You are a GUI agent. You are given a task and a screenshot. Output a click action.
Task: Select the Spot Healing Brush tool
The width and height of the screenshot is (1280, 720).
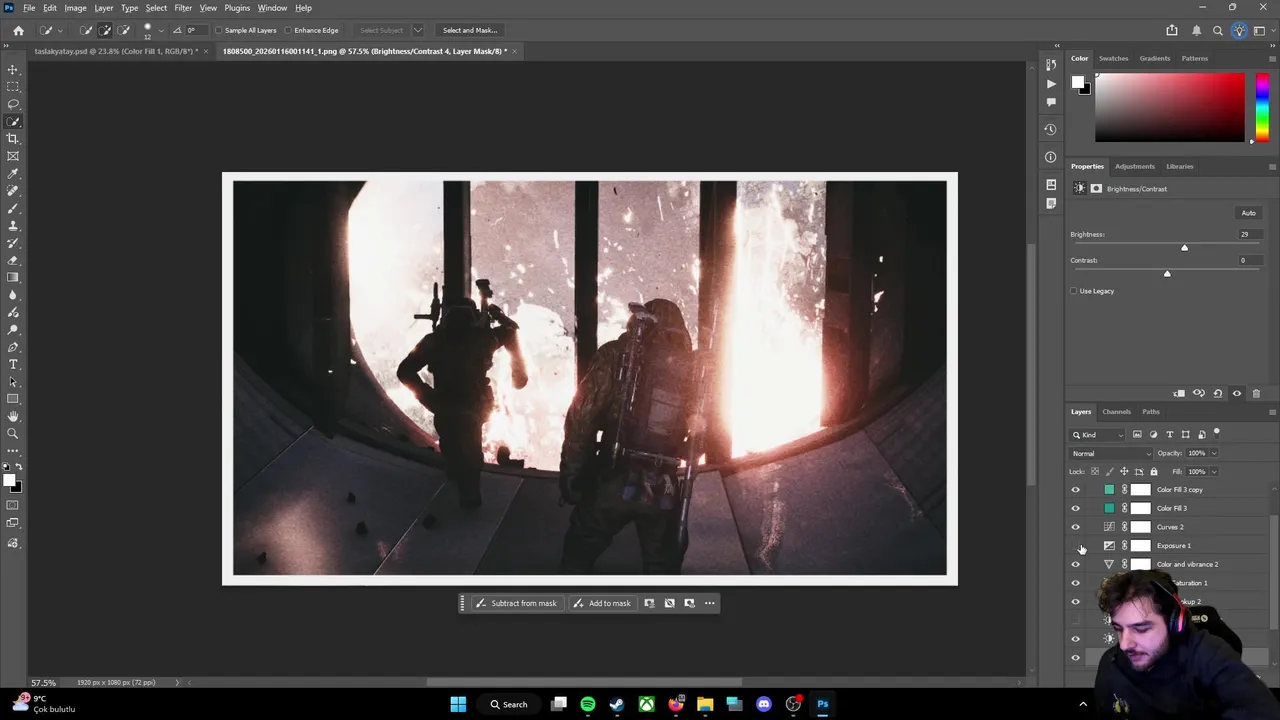pos(13,191)
